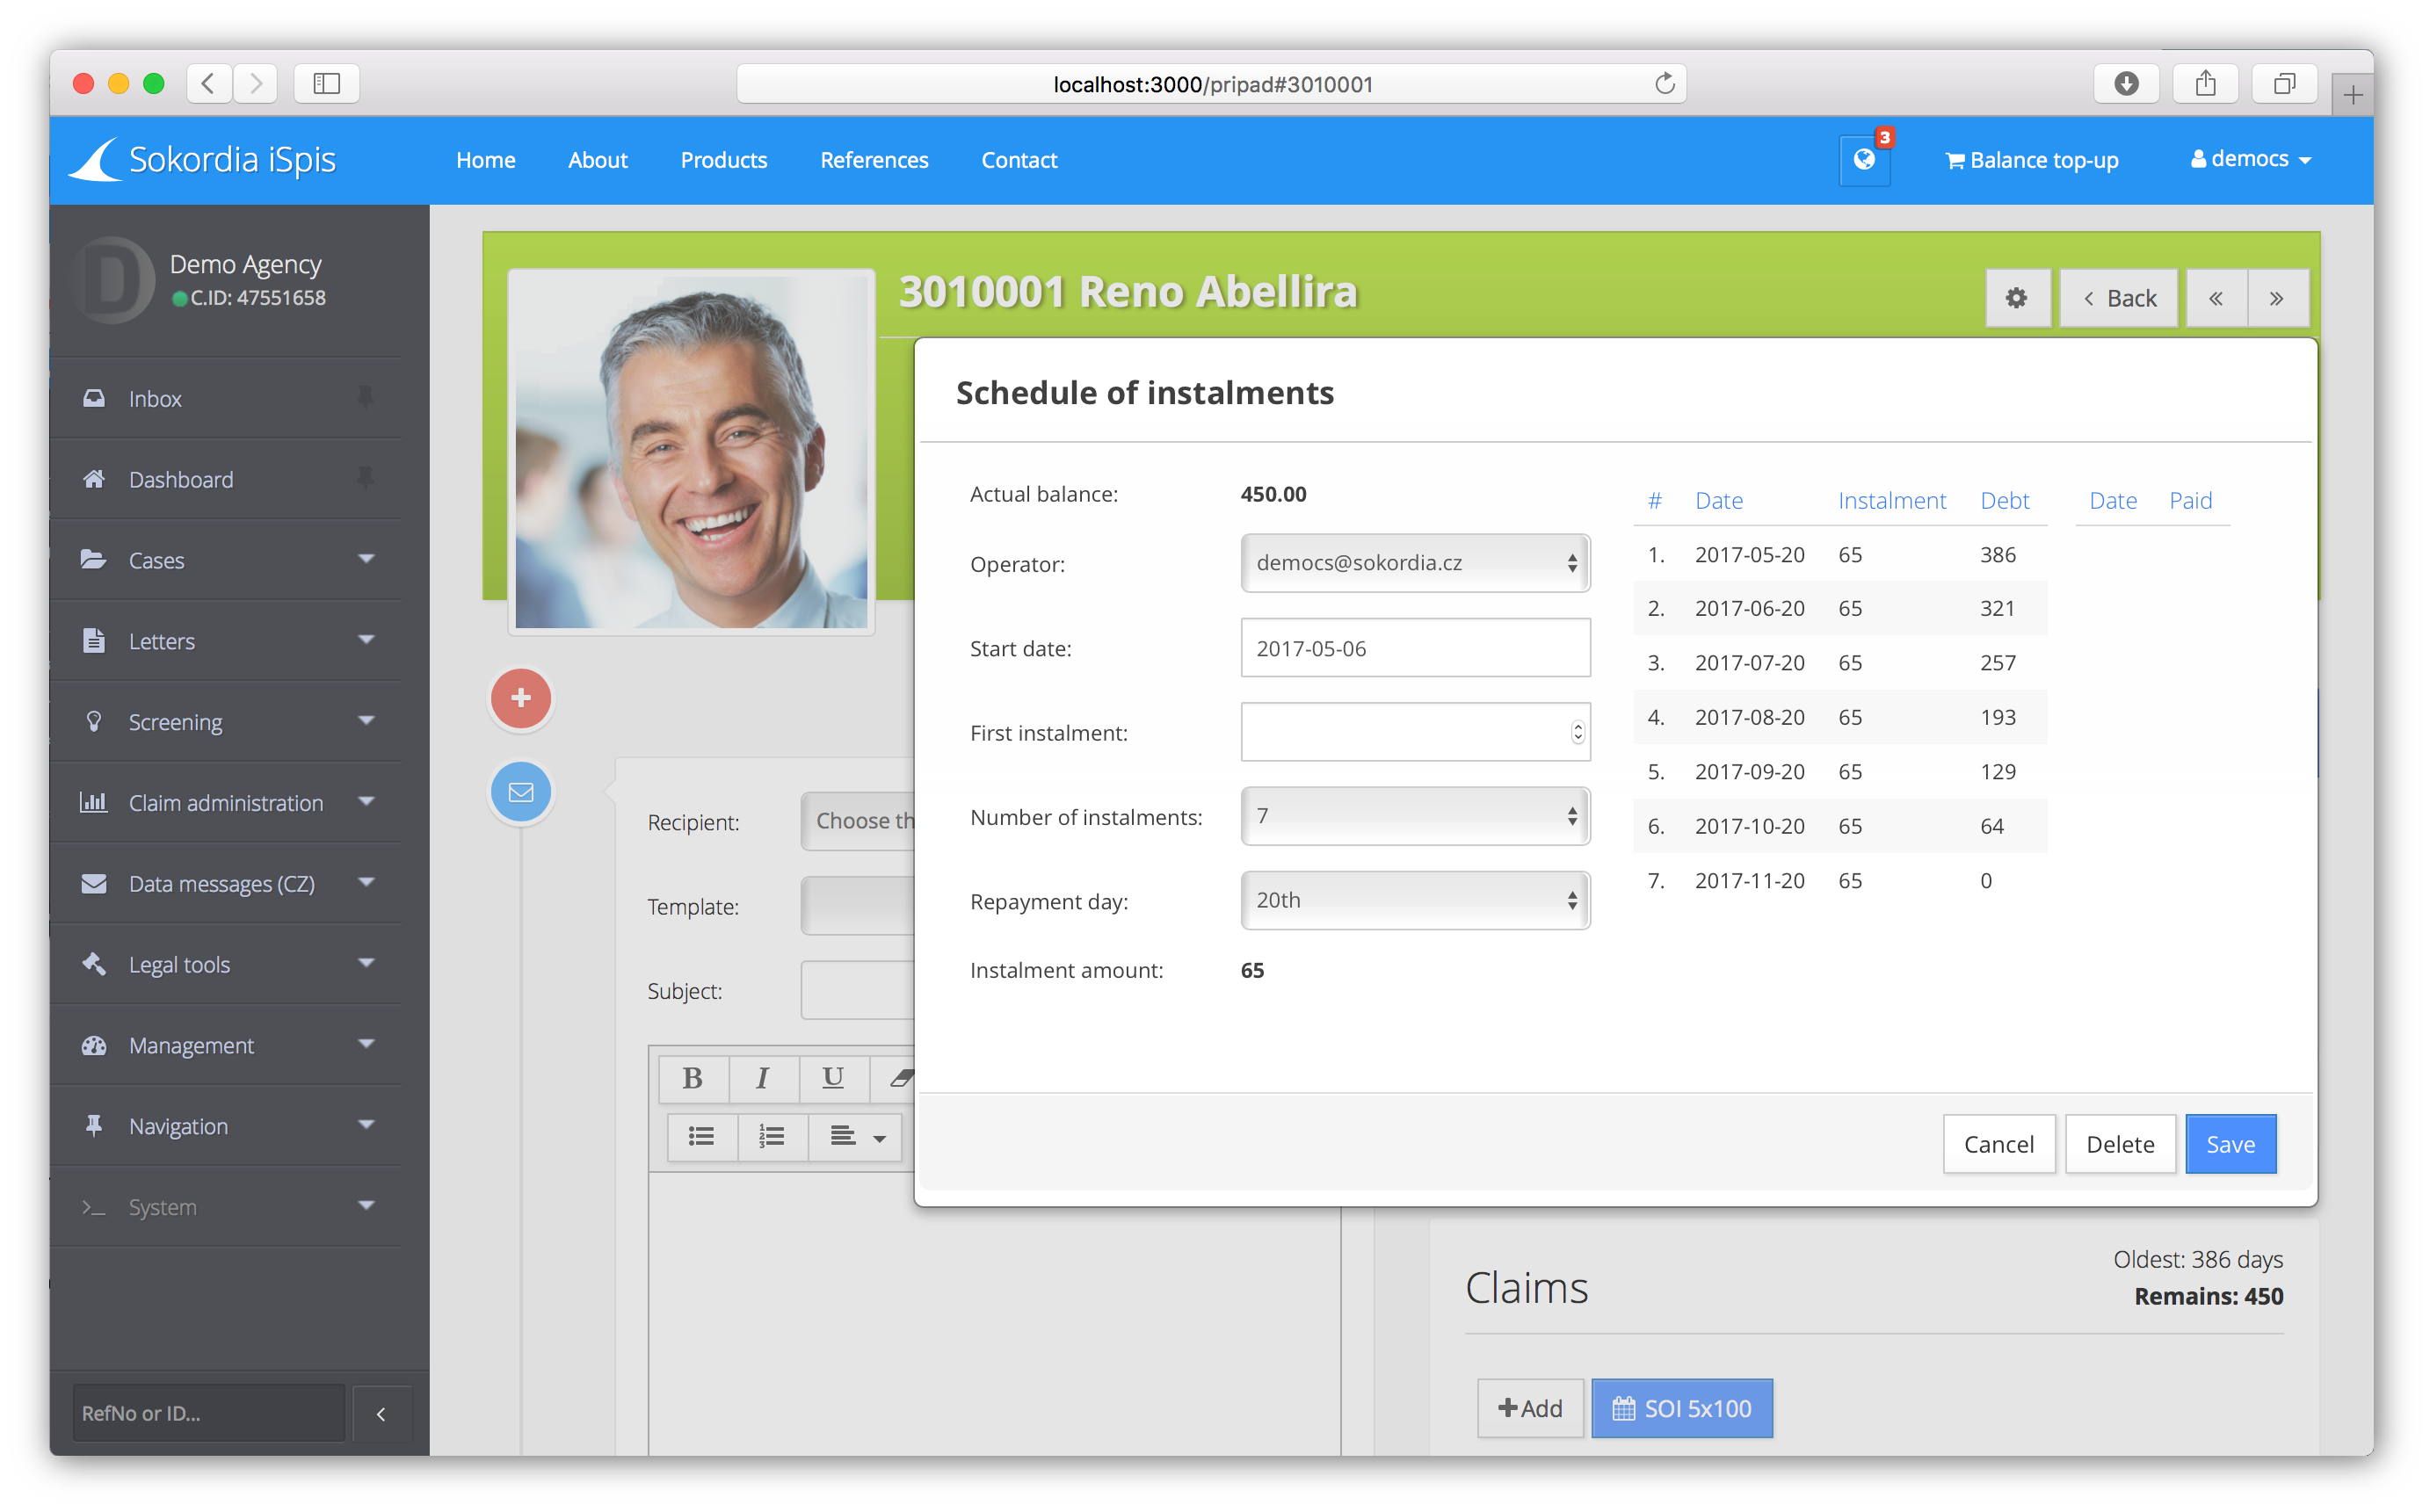Go to previous record double-chevron
2430x1512 pixels.
tap(2215, 298)
